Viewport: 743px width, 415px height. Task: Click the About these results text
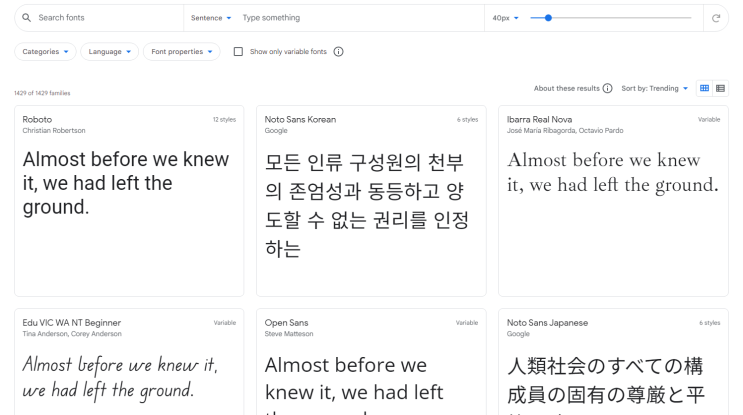pyautogui.click(x=566, y=89)
